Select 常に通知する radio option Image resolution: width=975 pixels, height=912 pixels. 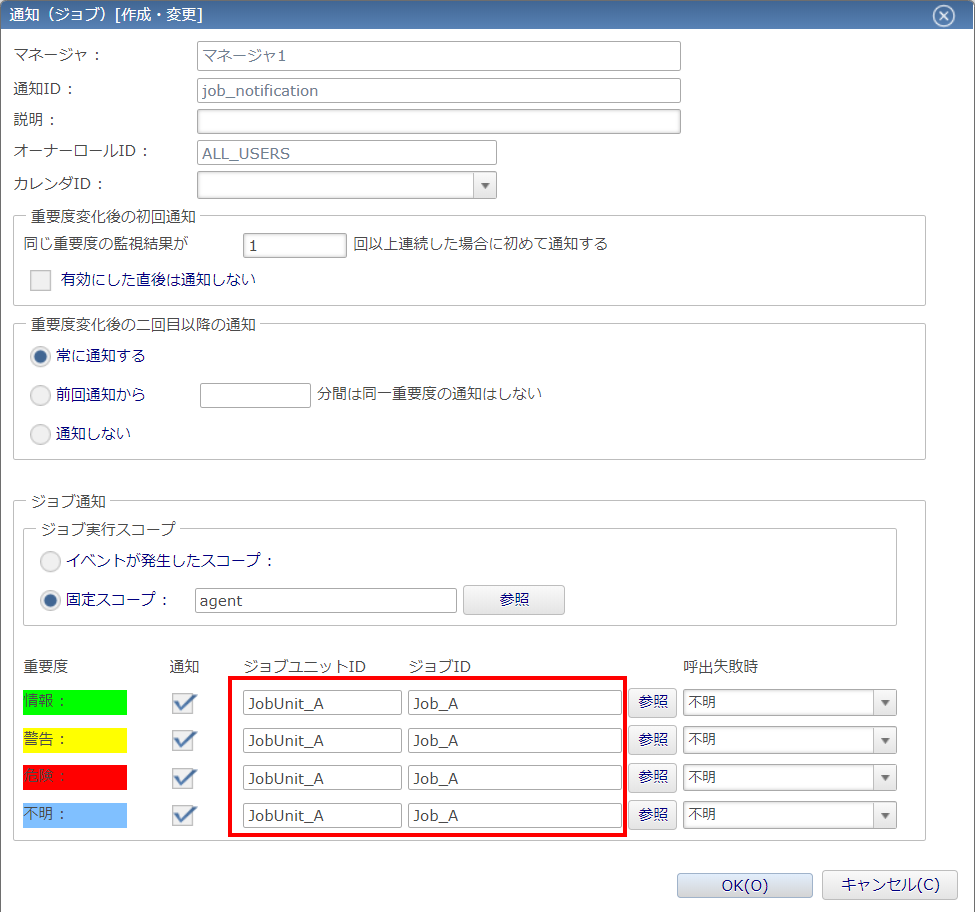point(40,356)
